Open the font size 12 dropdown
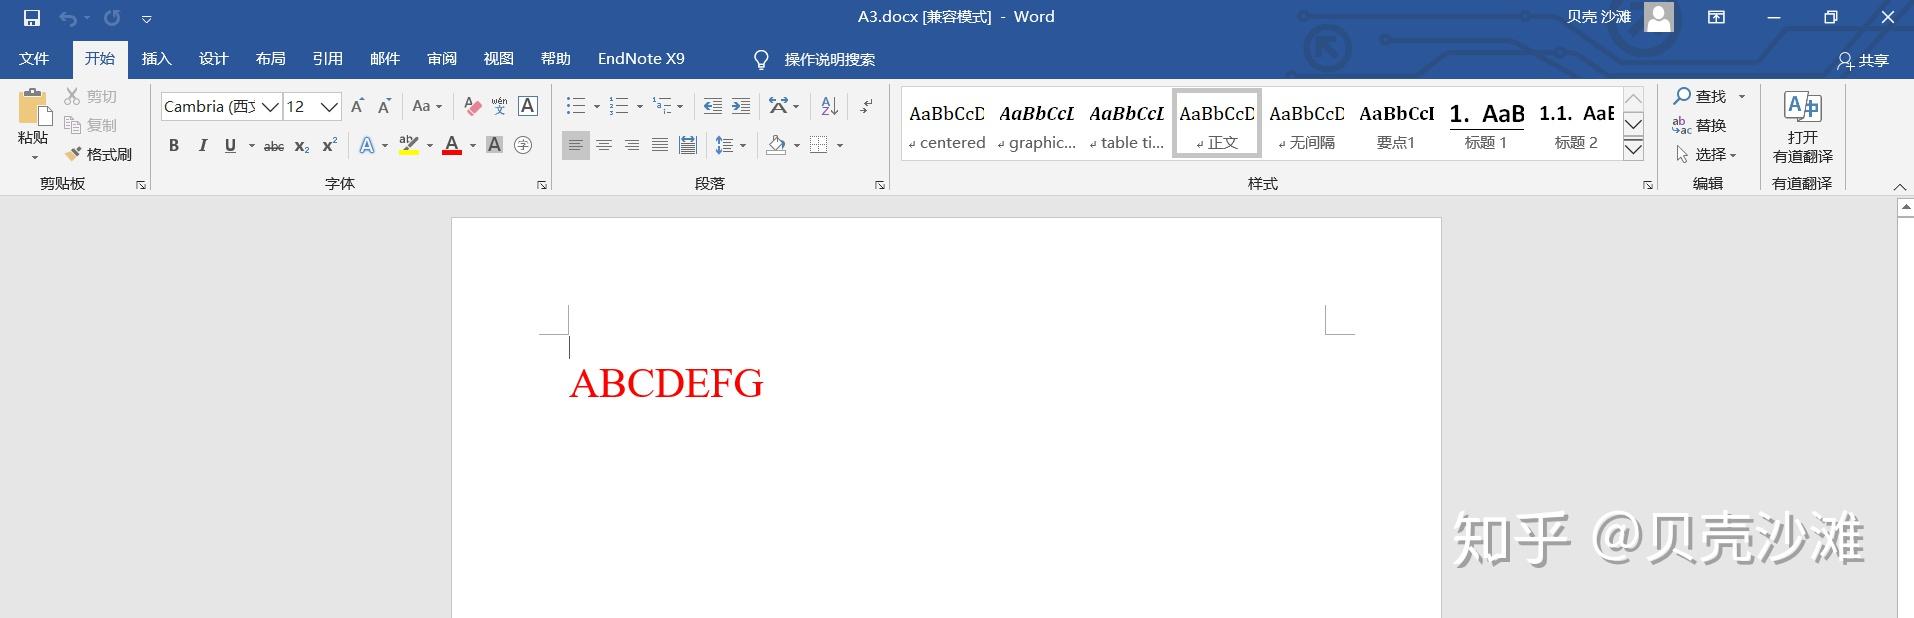The width and height of the screenshot is (1914, 618). click(x=329, y=106)
